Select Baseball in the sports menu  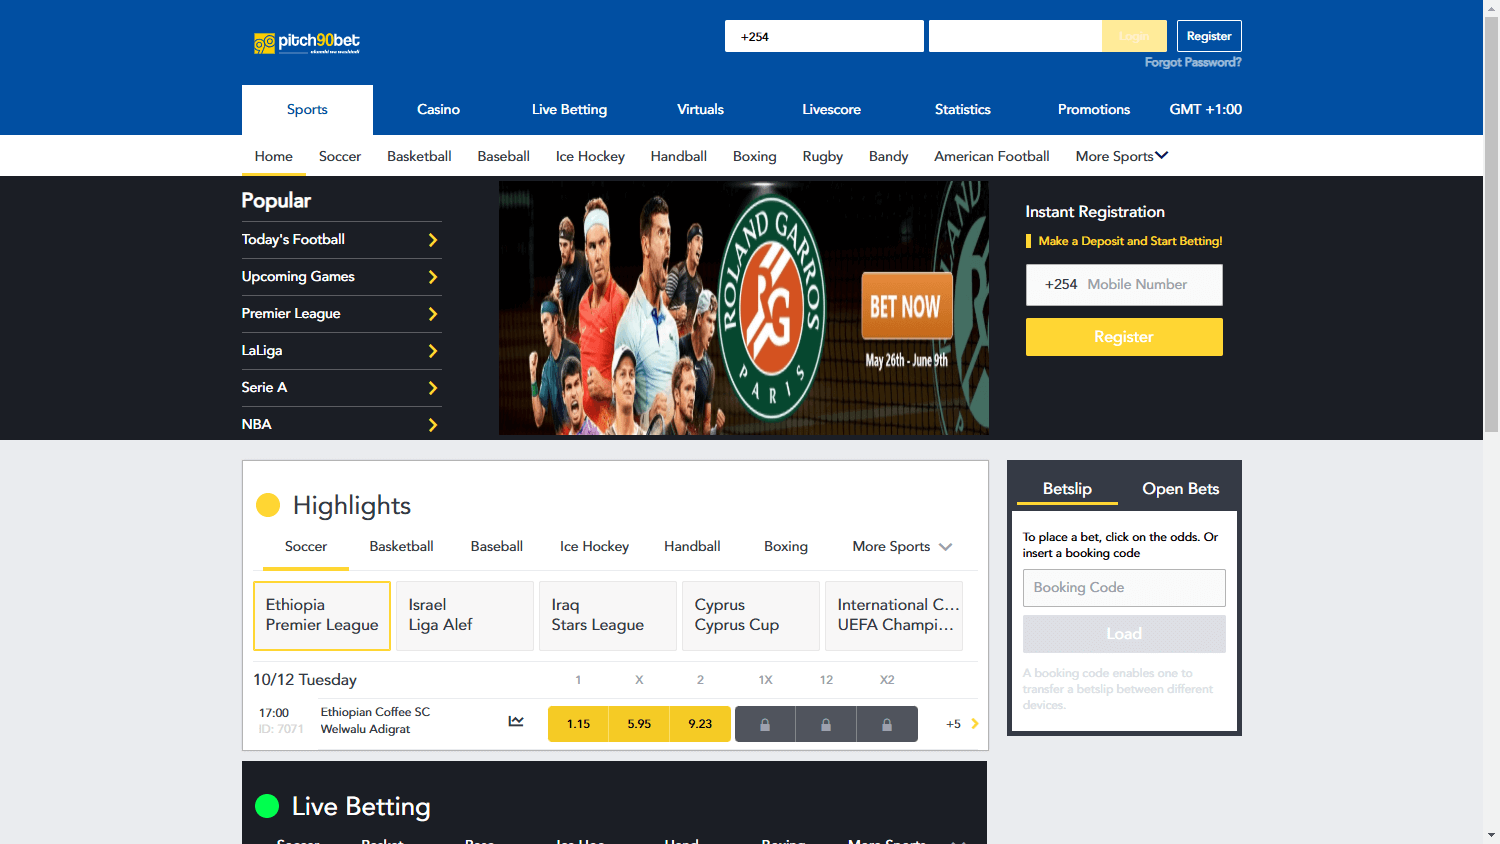503,156
